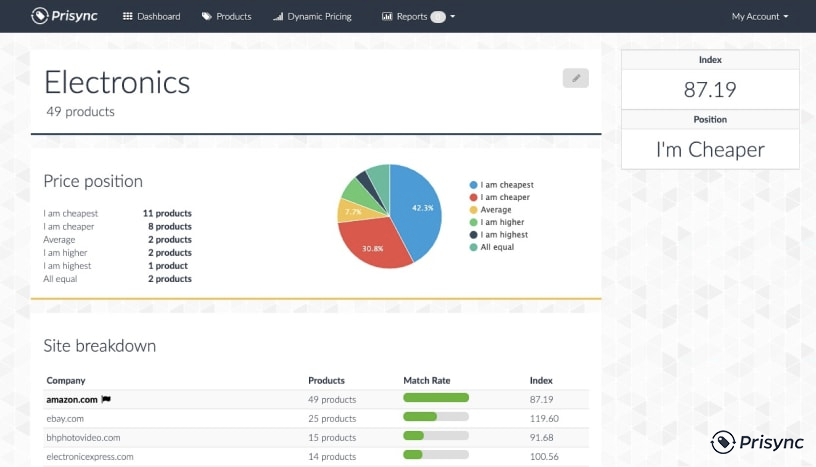
Task: Open the ebay.com company link
Action: tap(65, 419)
